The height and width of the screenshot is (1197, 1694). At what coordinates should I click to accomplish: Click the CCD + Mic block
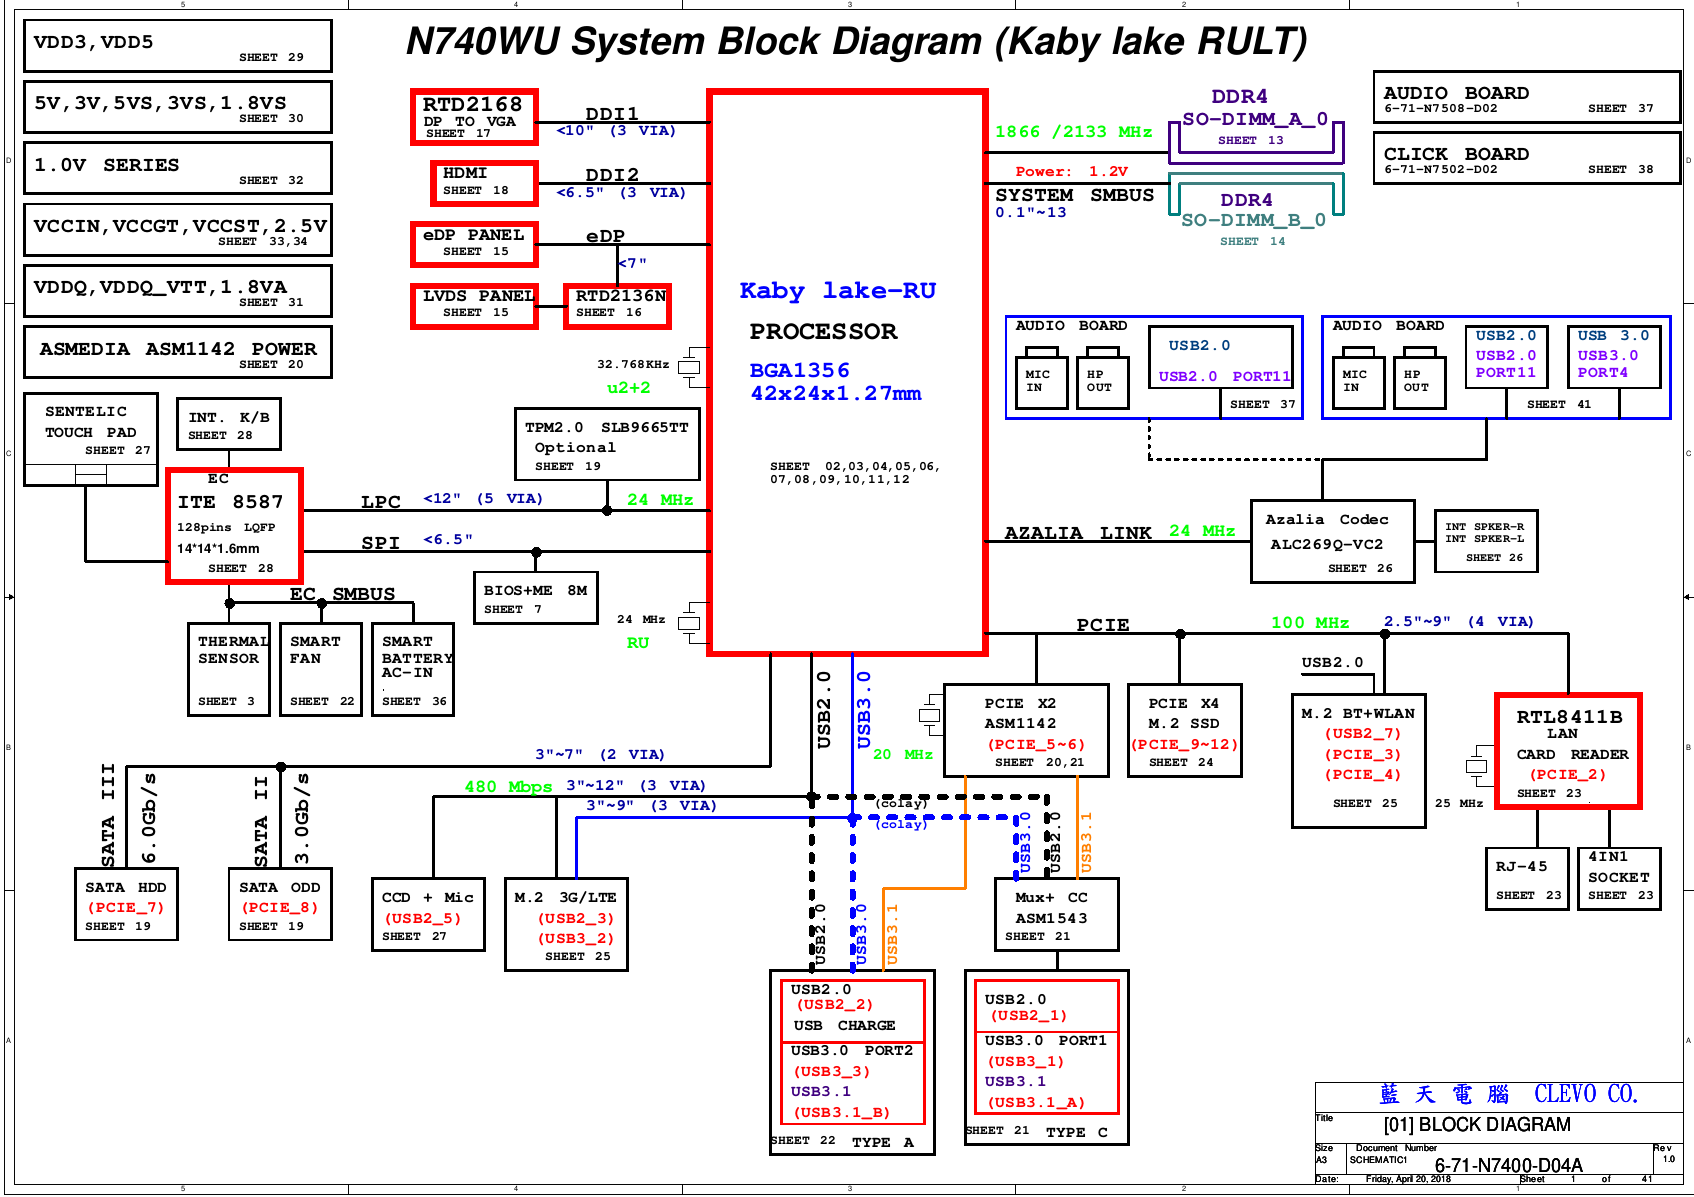click(428, 914)
